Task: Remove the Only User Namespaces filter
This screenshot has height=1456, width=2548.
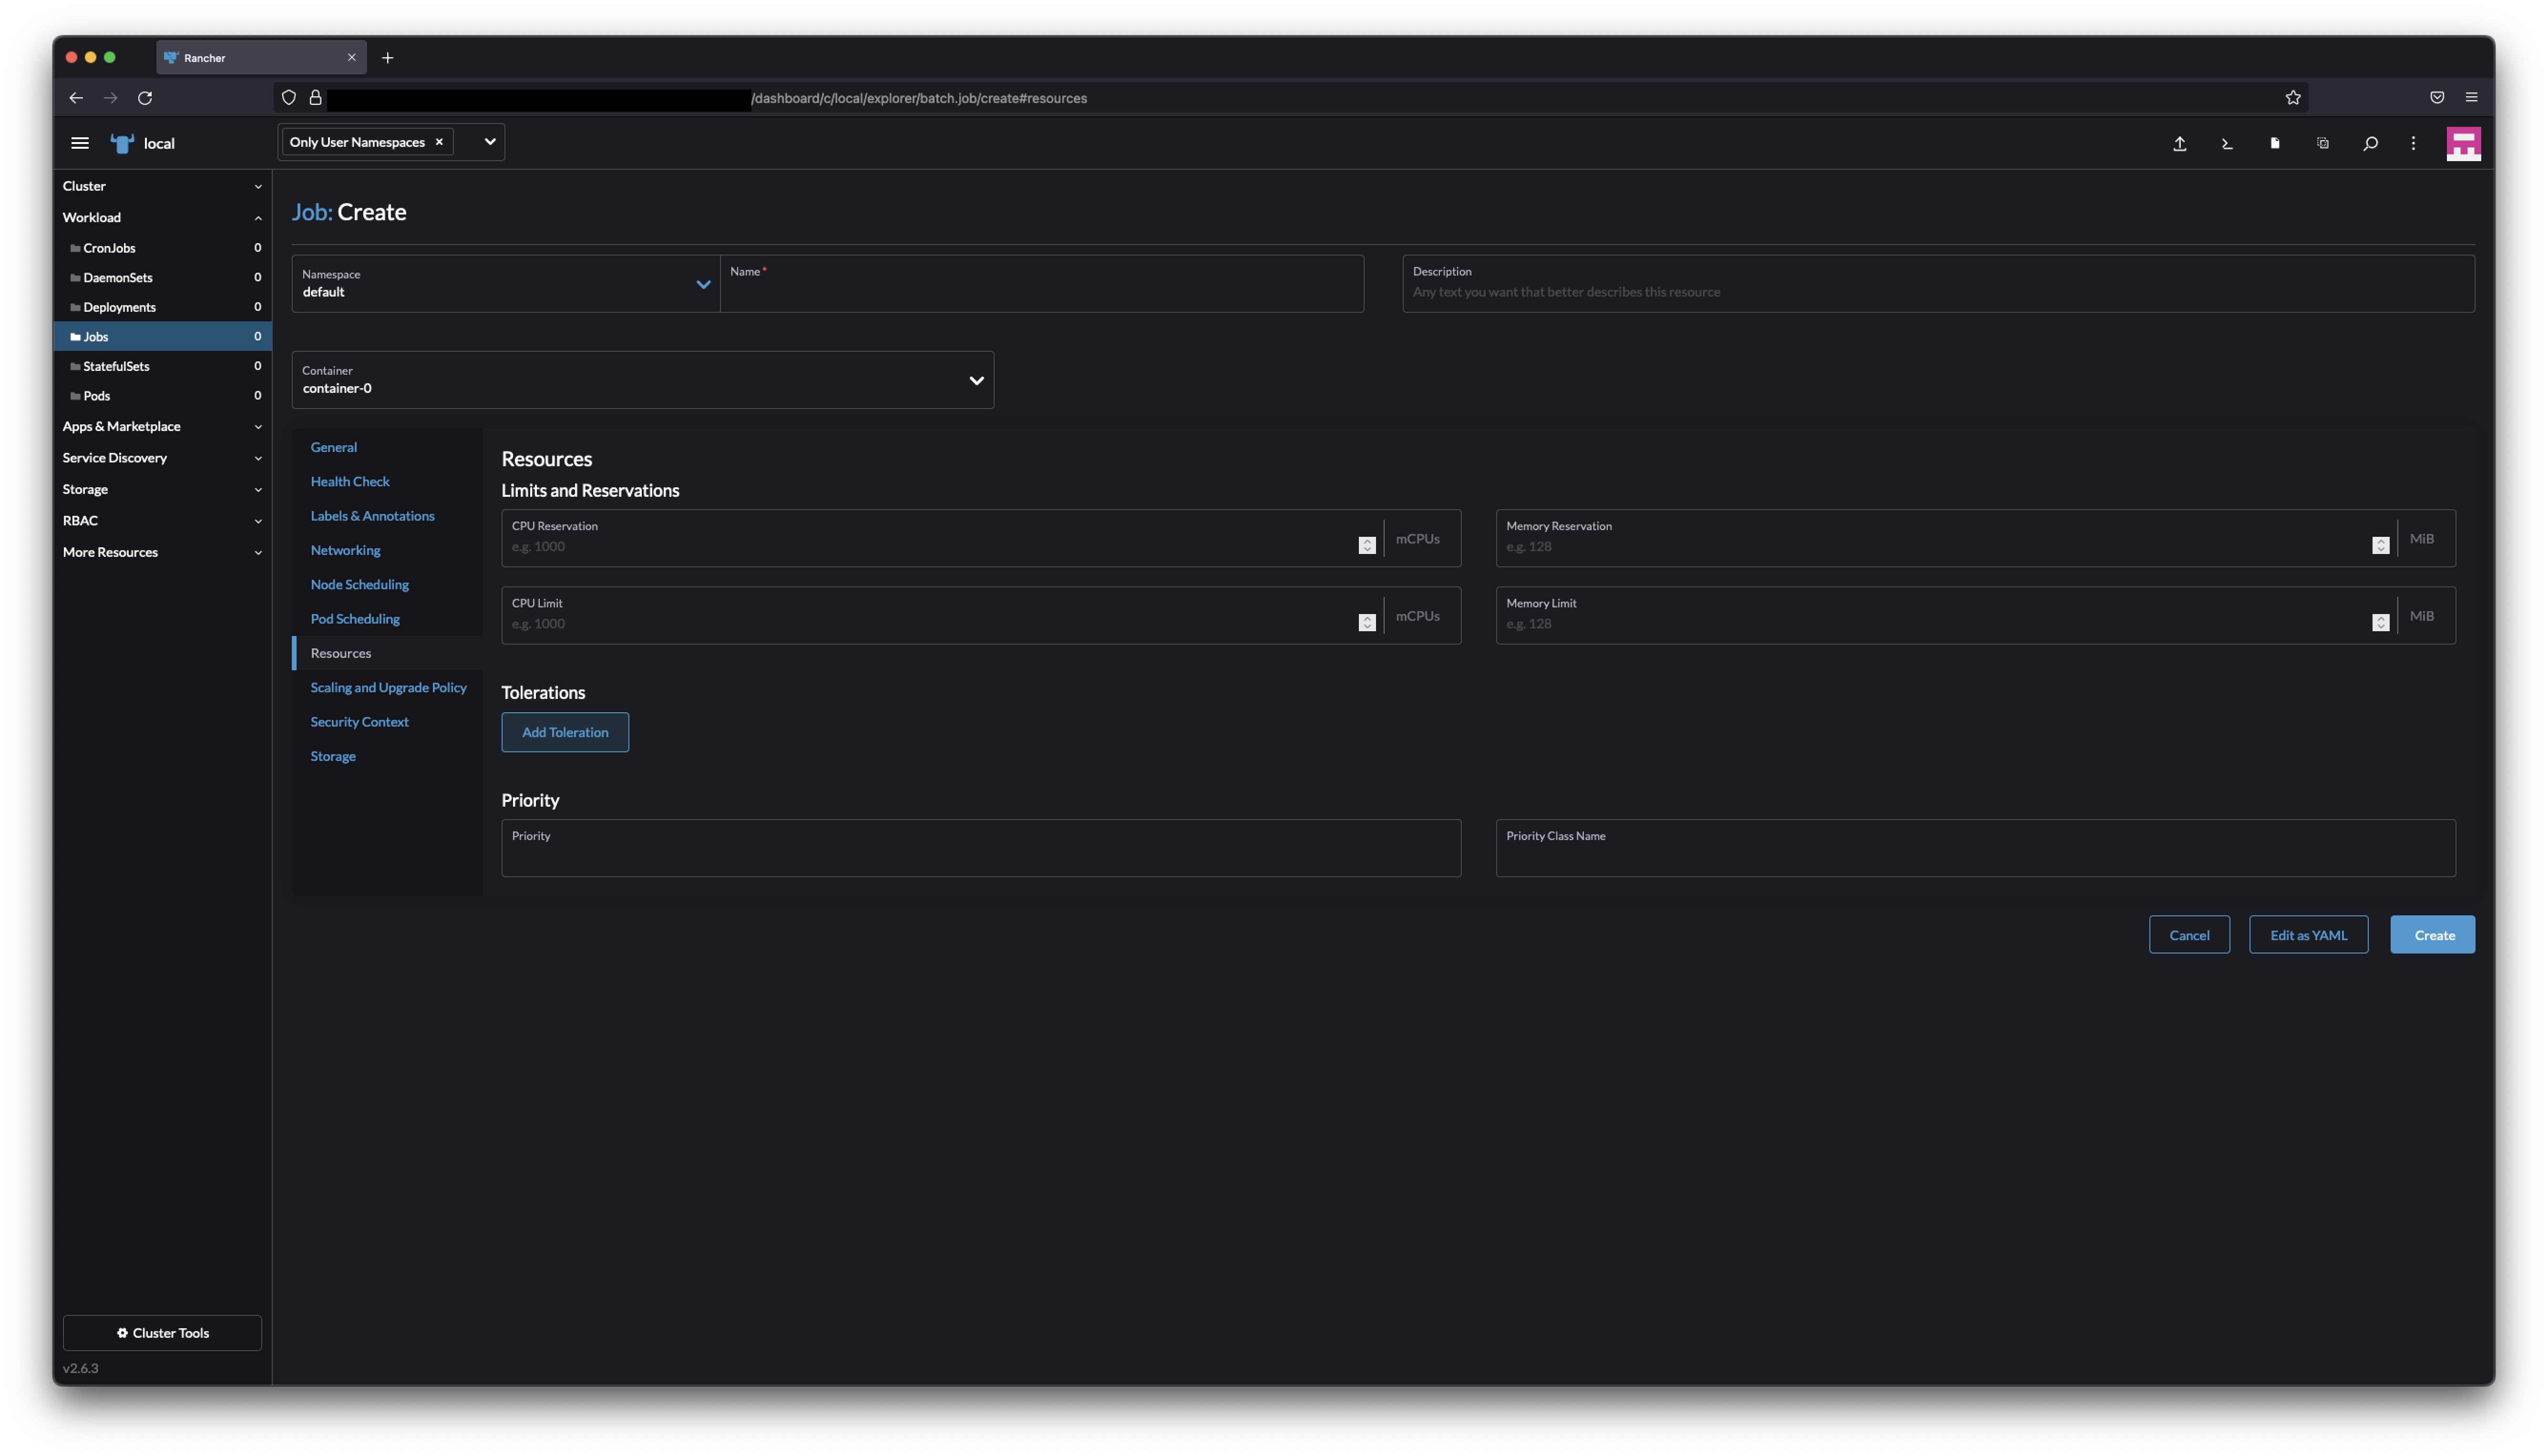Action: (x=439, y=141)
